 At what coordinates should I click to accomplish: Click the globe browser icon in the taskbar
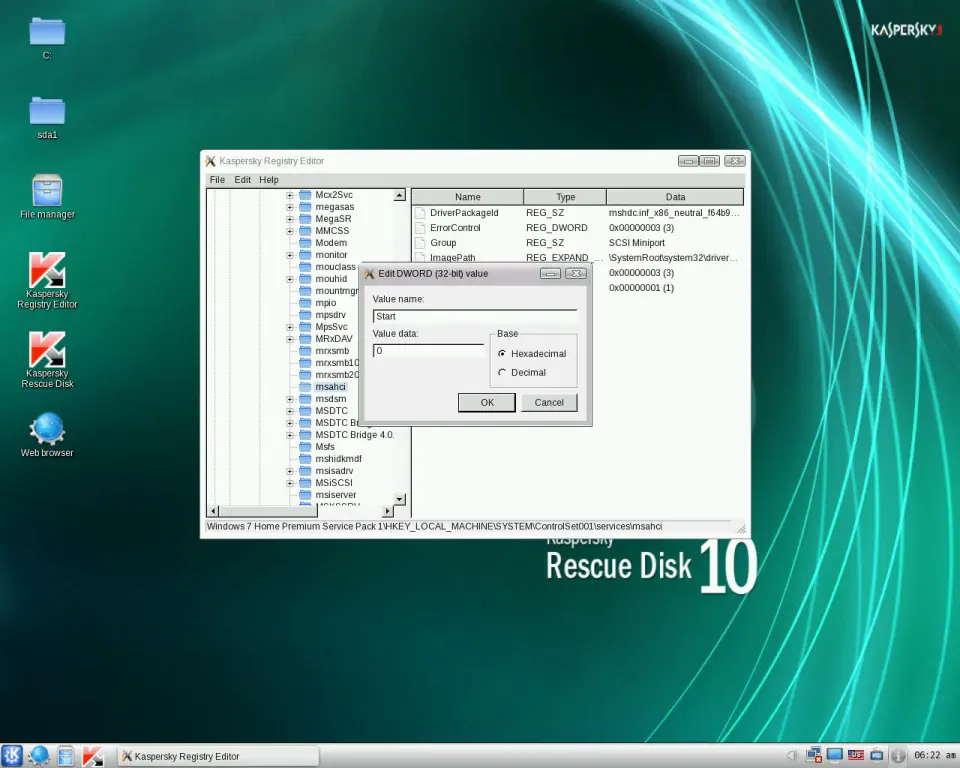pos(39,756)
